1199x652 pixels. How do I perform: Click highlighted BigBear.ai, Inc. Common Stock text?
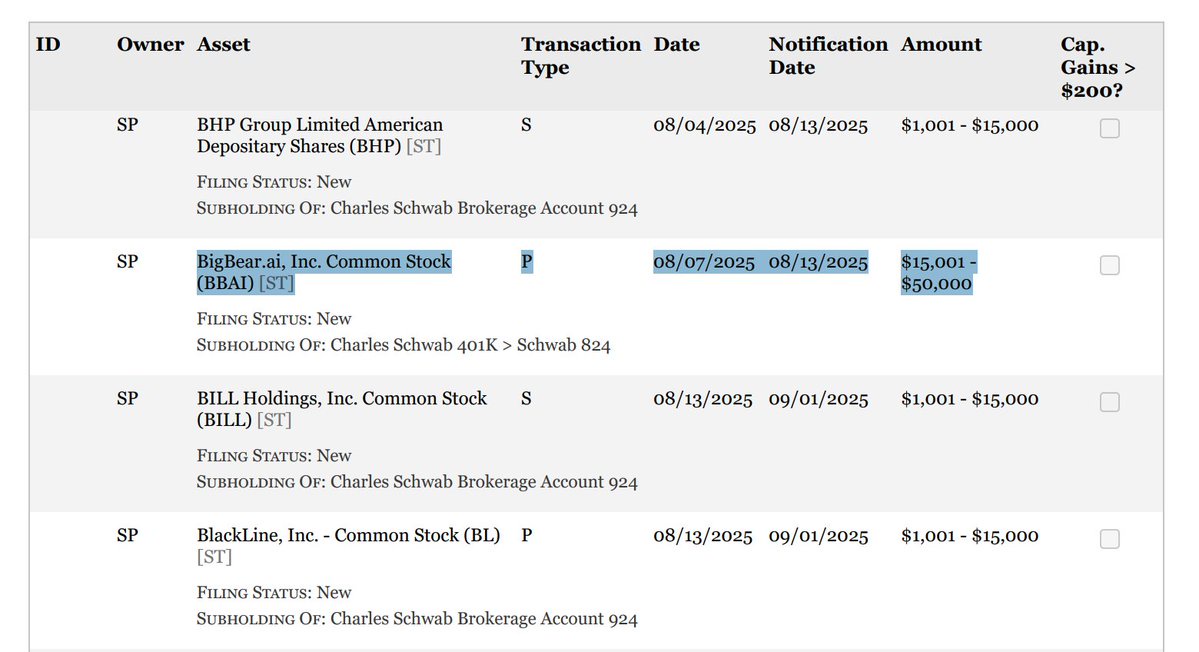[x=323, y=262]
